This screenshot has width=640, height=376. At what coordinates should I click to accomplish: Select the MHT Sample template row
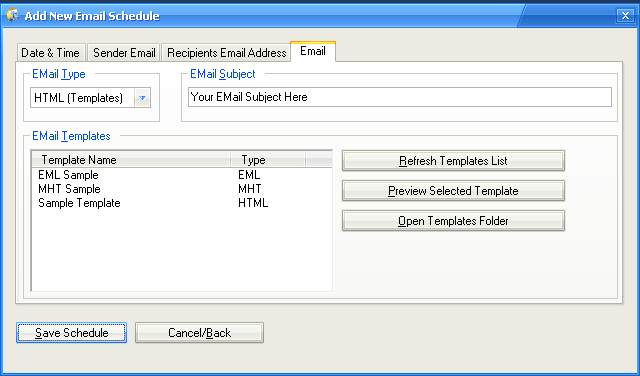(x=182, y=189)
